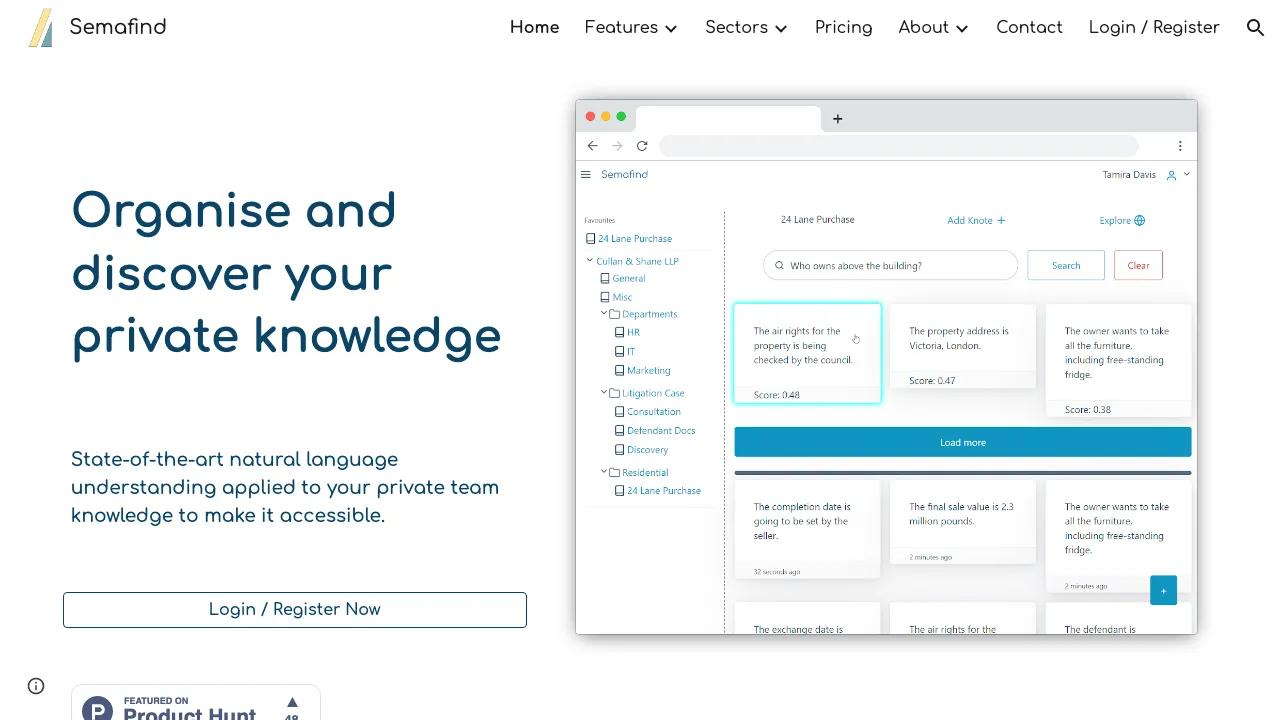Viewport: 1280px width, 720px height.
Task: Click the plus icon beside Add Knote
Action: click(1001, 221)
